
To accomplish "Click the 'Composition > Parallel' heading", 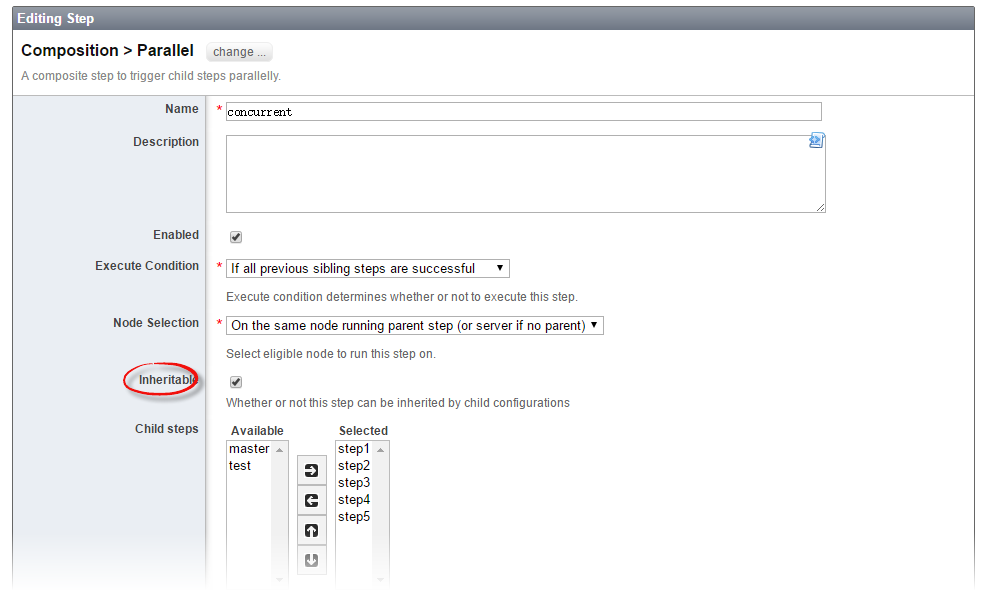I will point(107,50).
